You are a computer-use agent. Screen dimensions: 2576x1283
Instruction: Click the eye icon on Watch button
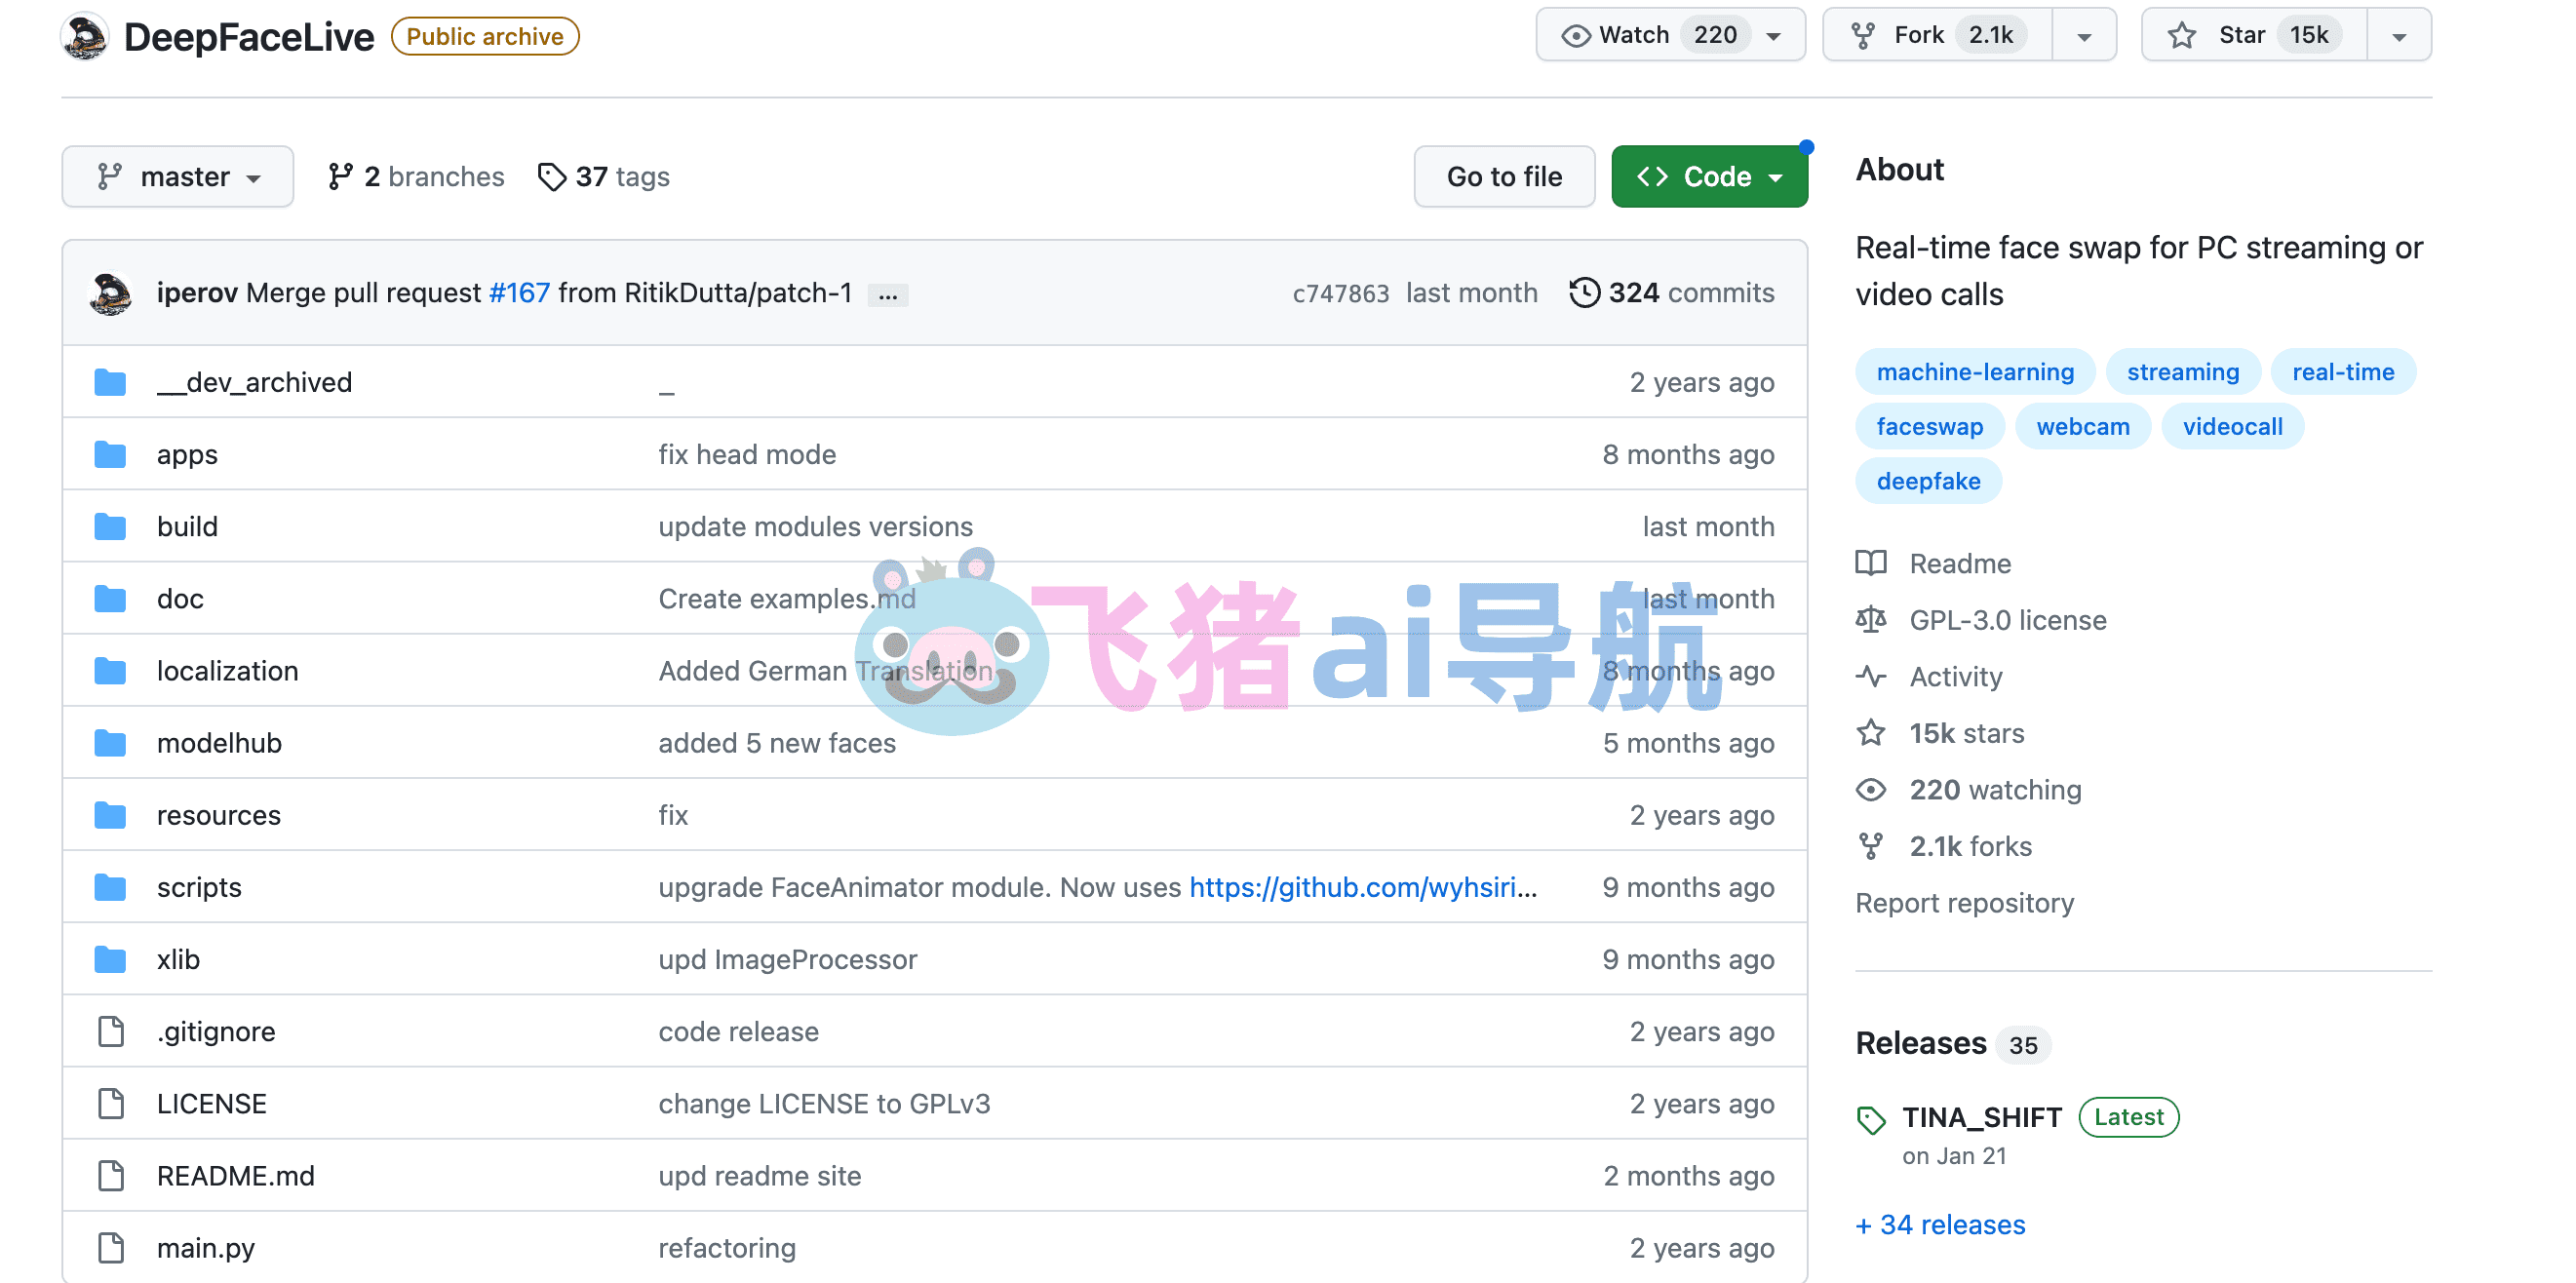click(1576, 36)
